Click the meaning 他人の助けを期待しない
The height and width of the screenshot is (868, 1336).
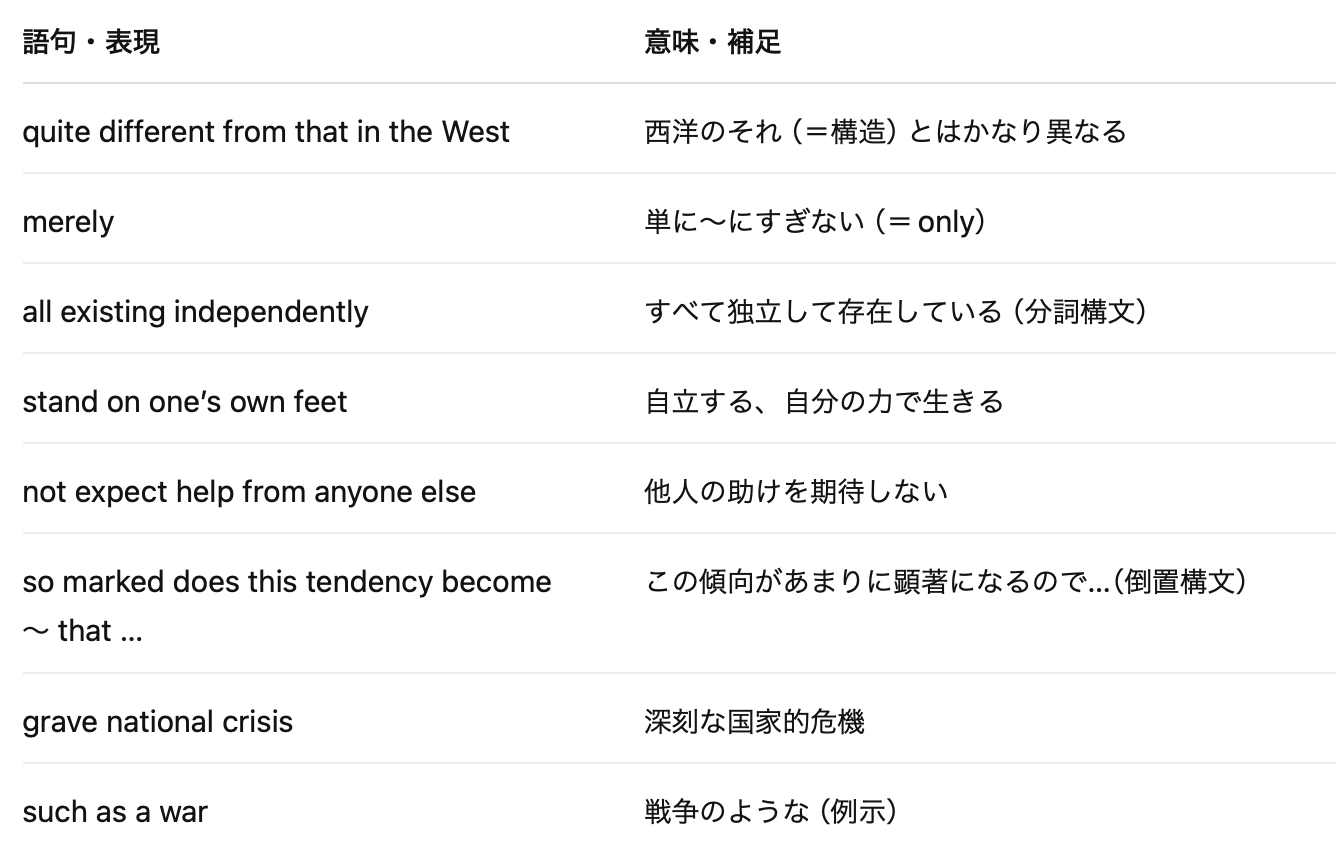(x=797, y=492)
